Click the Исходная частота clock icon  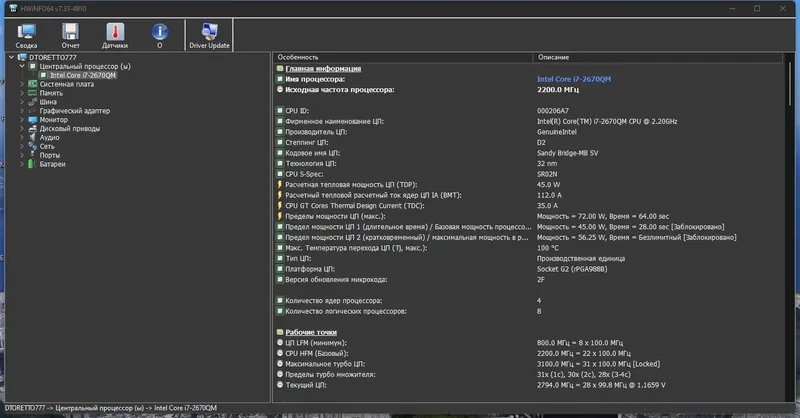click(280, 89)
